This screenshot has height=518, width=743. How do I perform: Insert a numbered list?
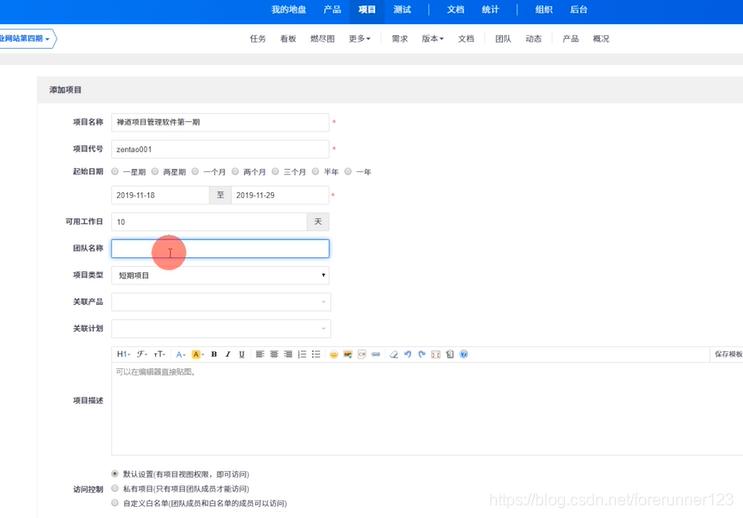(302, 354)
